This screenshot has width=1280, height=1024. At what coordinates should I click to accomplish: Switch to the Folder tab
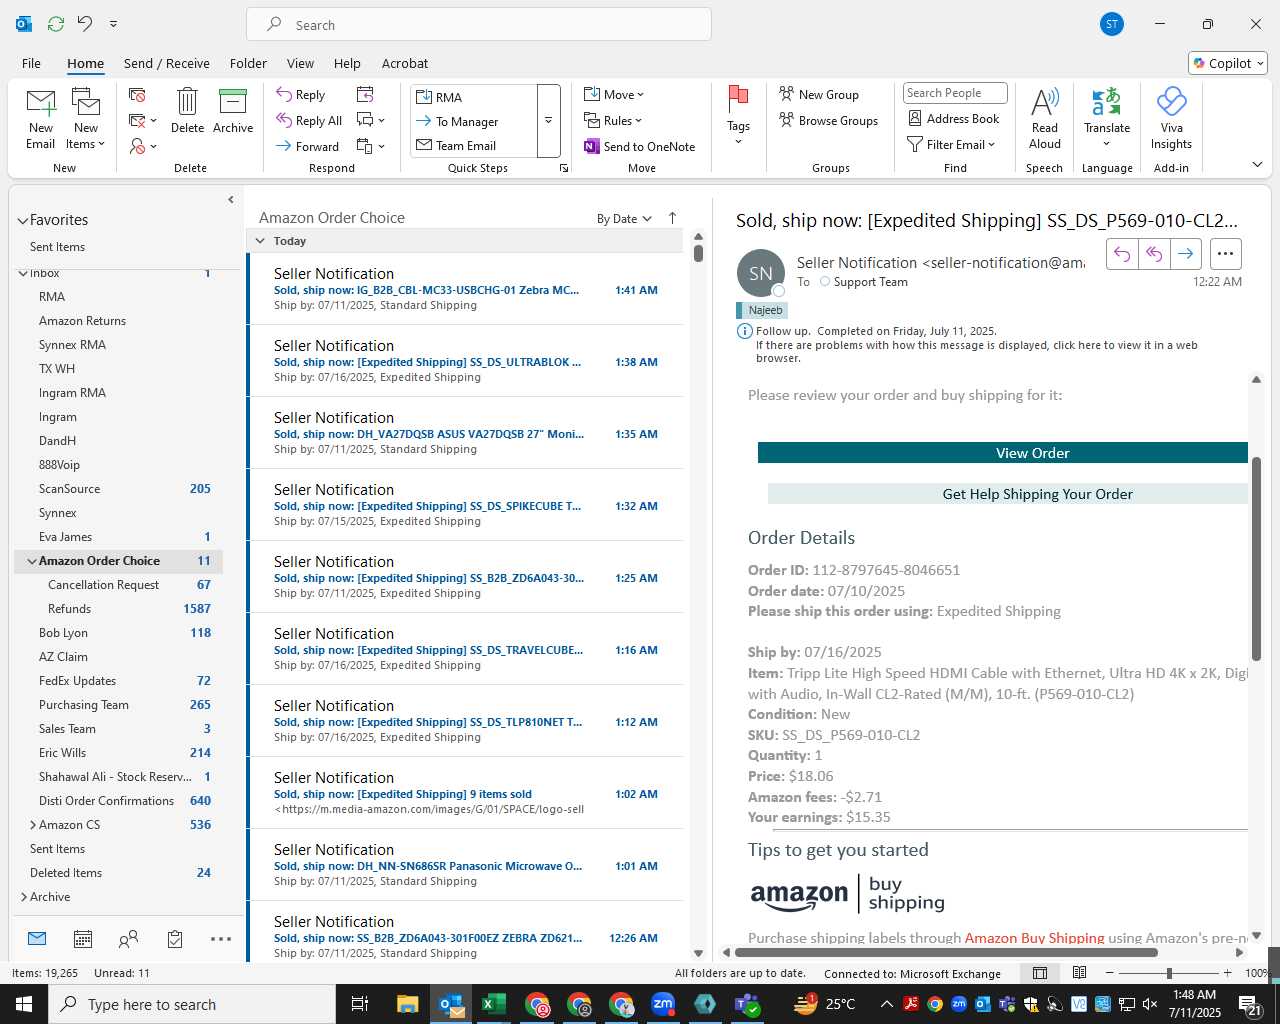tap(248, 63)
